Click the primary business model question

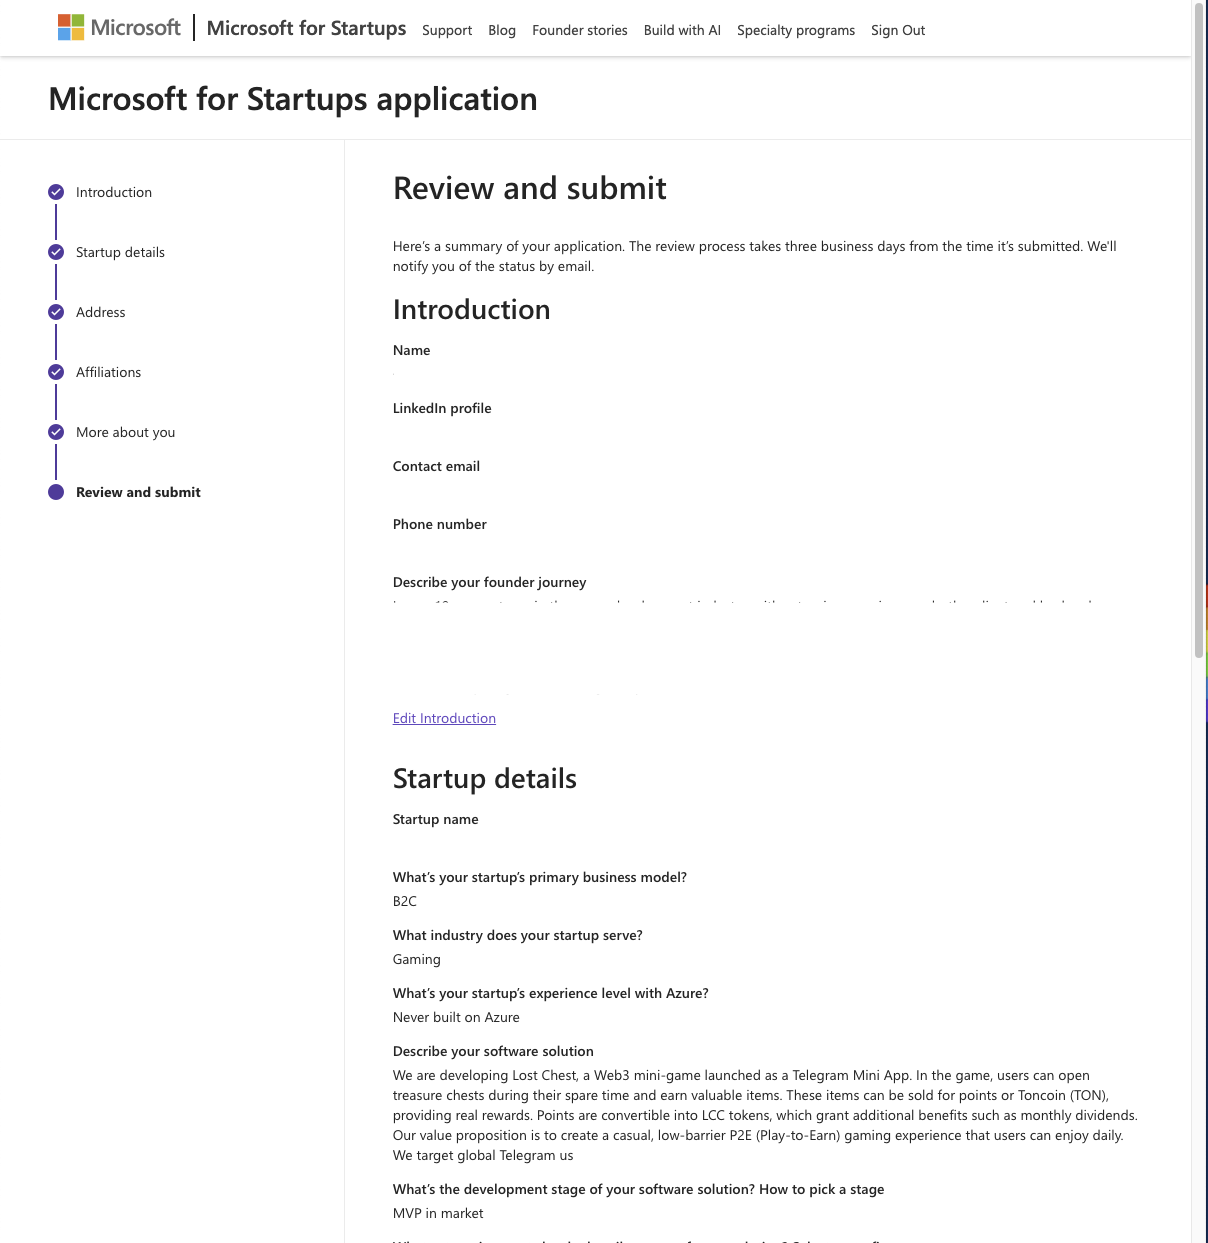pyautogui.click(x=540, y=877)
